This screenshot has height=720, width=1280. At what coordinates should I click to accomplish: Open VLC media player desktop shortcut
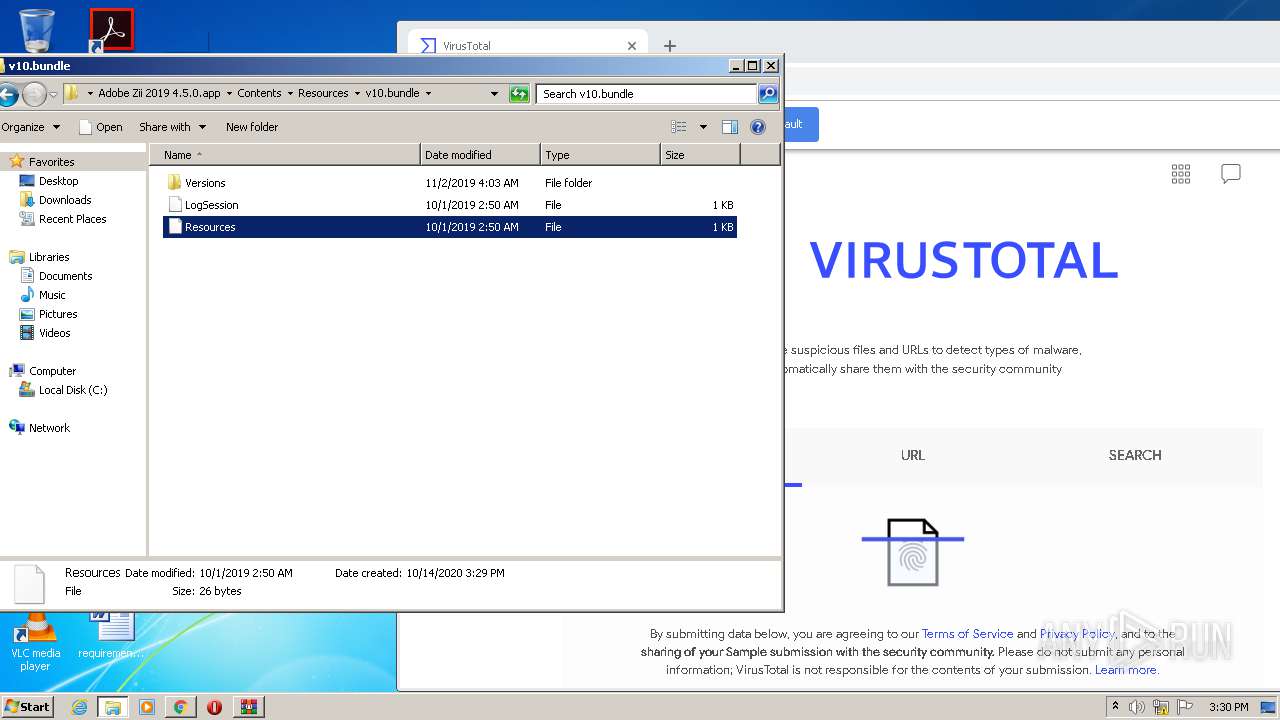[x=35, y=641]
